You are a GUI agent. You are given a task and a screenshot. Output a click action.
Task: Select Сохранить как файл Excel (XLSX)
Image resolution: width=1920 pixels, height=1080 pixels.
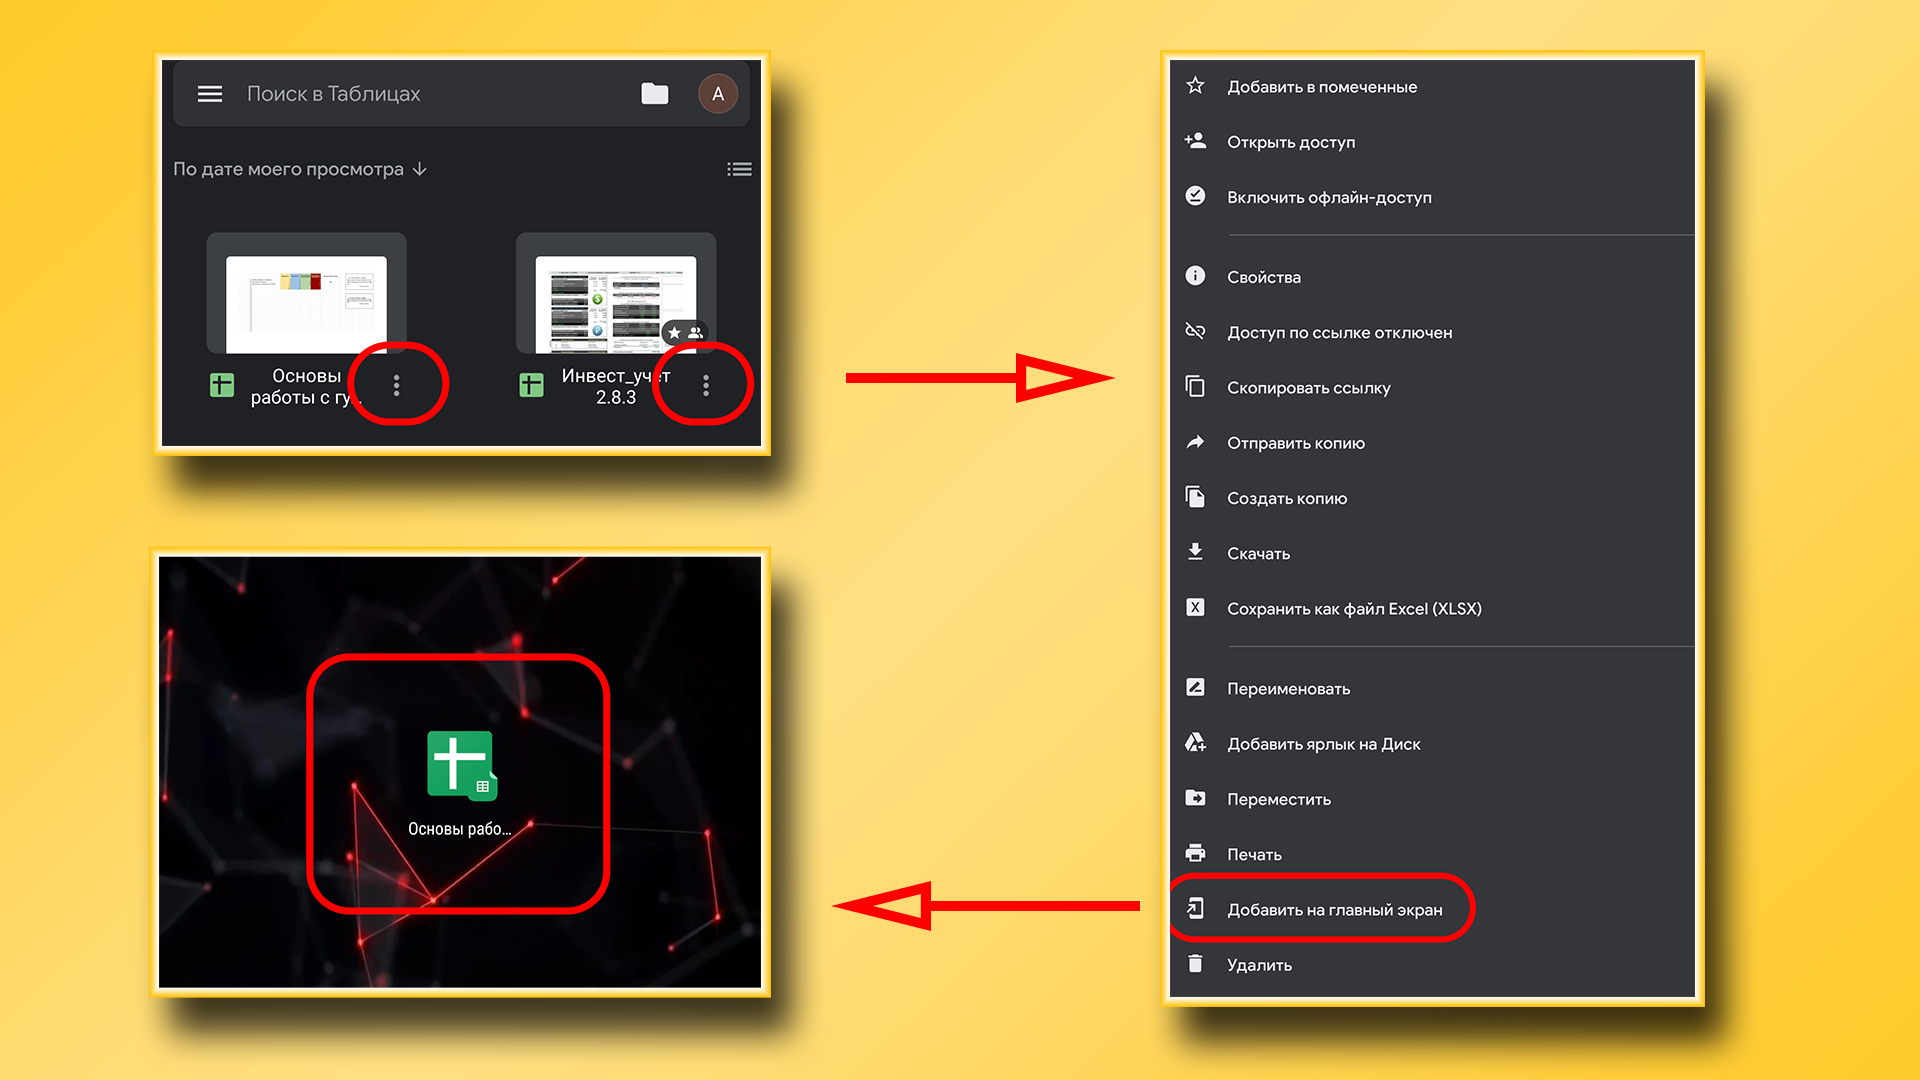[1432, 608]
